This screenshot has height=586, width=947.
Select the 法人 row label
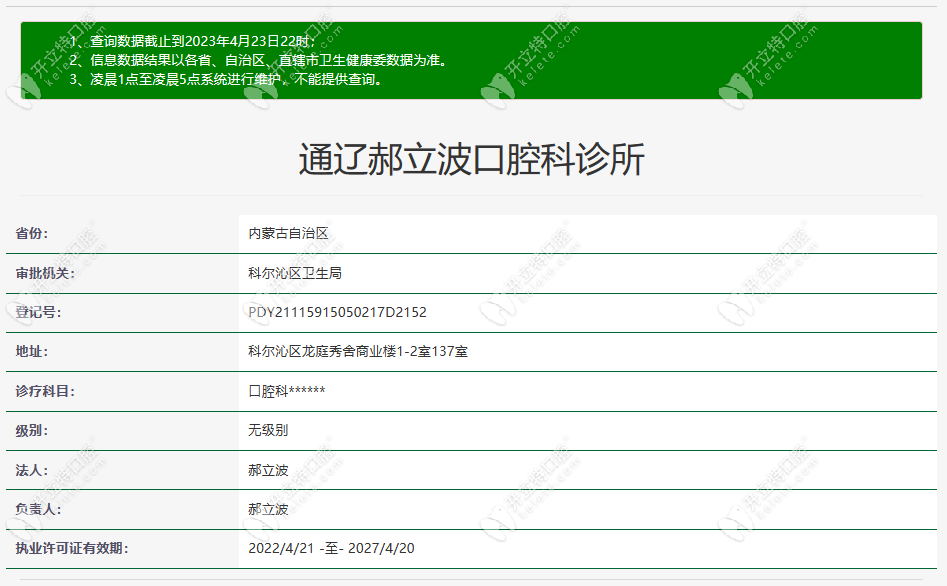(x=31, y=469)
